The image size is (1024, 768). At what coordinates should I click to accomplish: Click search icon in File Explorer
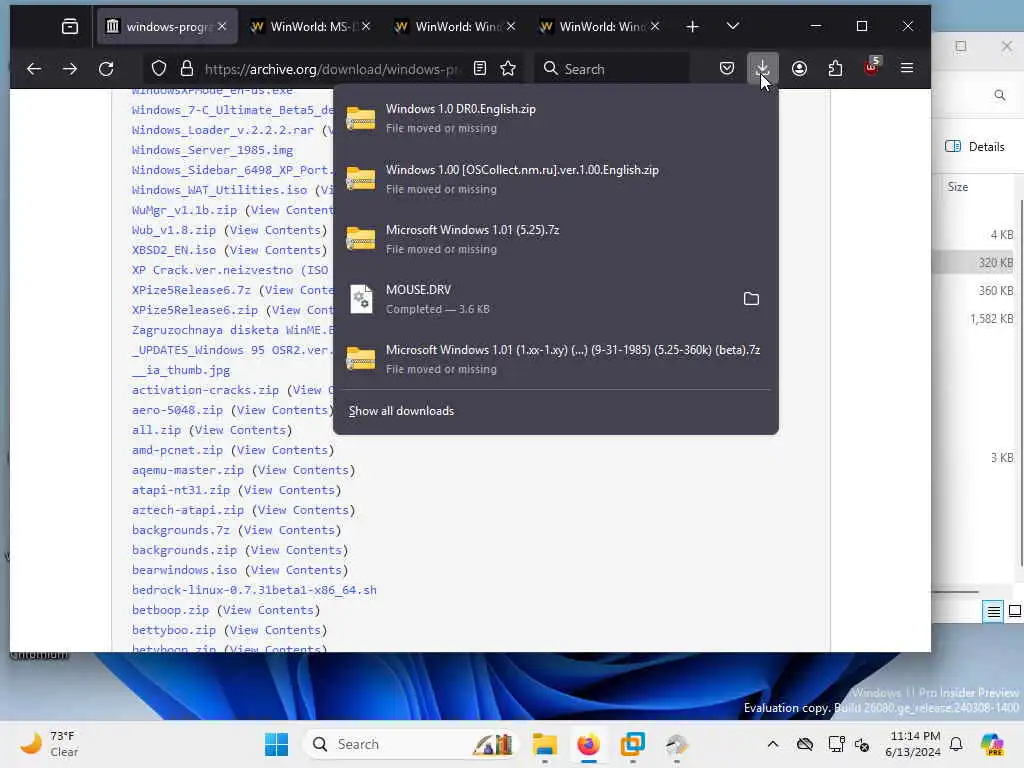pos(1000,95)
